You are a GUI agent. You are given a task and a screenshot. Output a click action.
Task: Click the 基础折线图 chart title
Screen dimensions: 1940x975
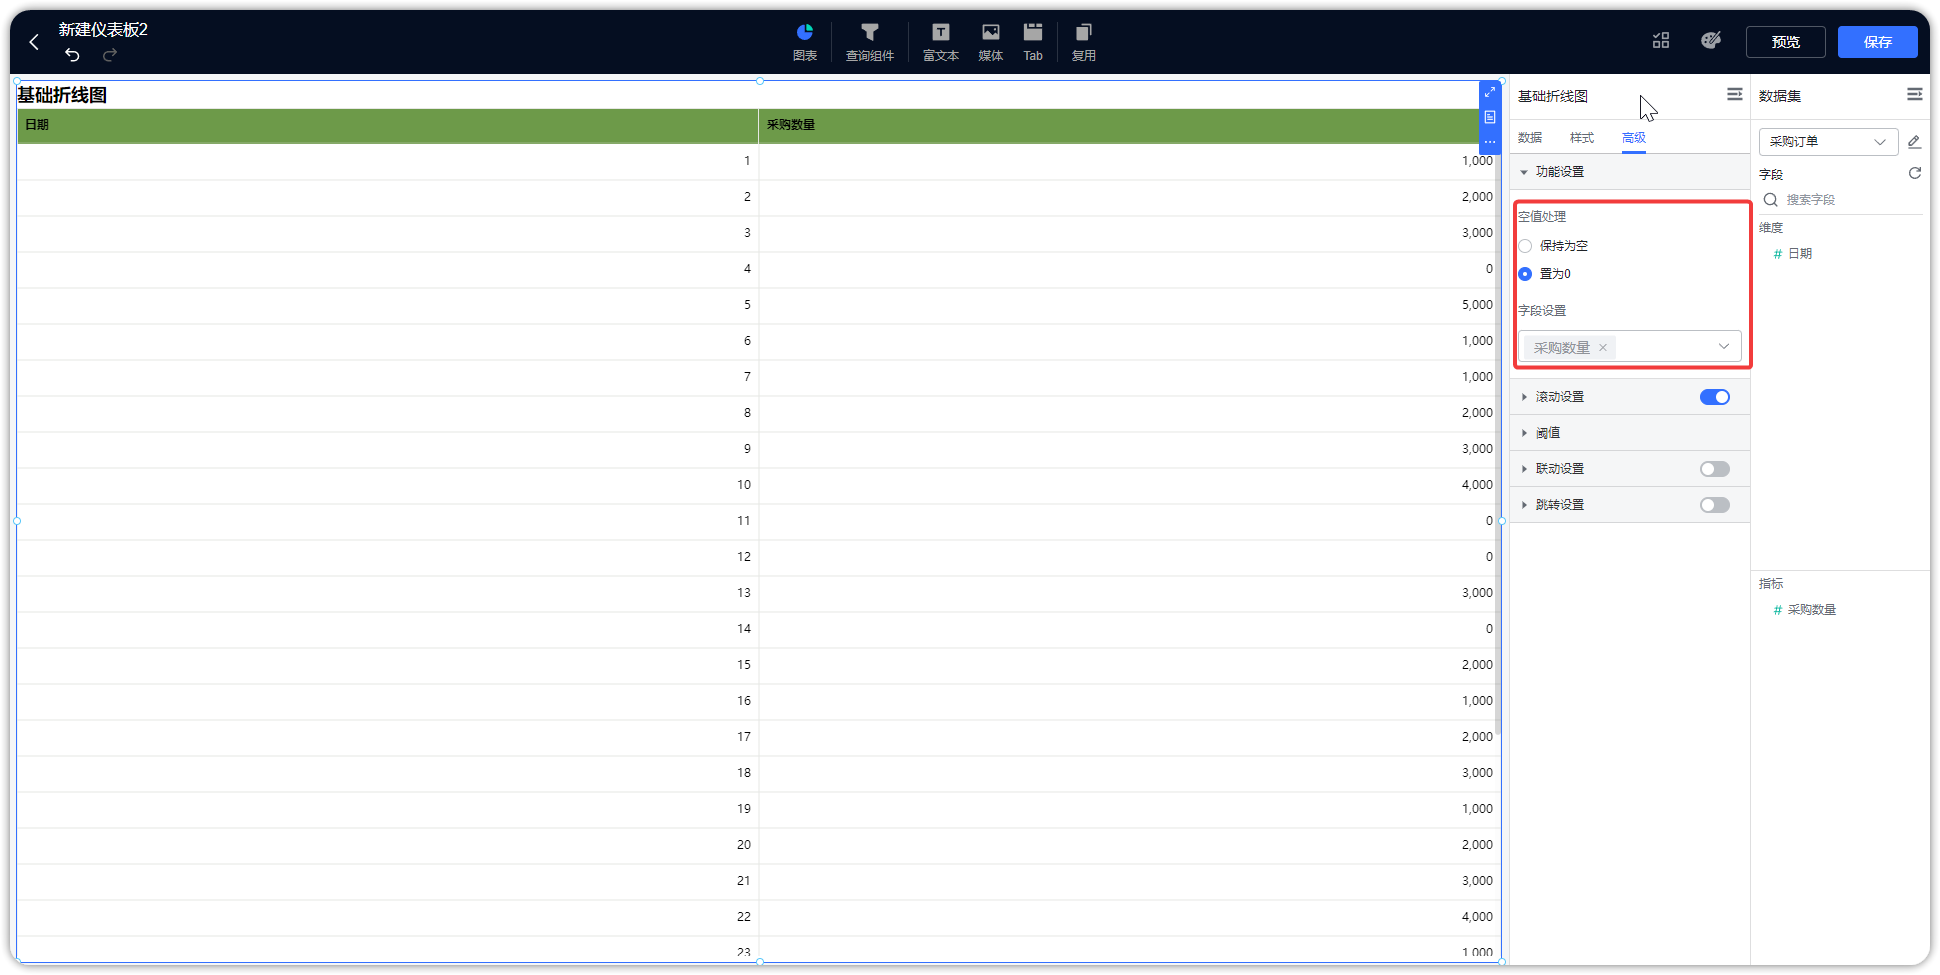pos(62,95)
